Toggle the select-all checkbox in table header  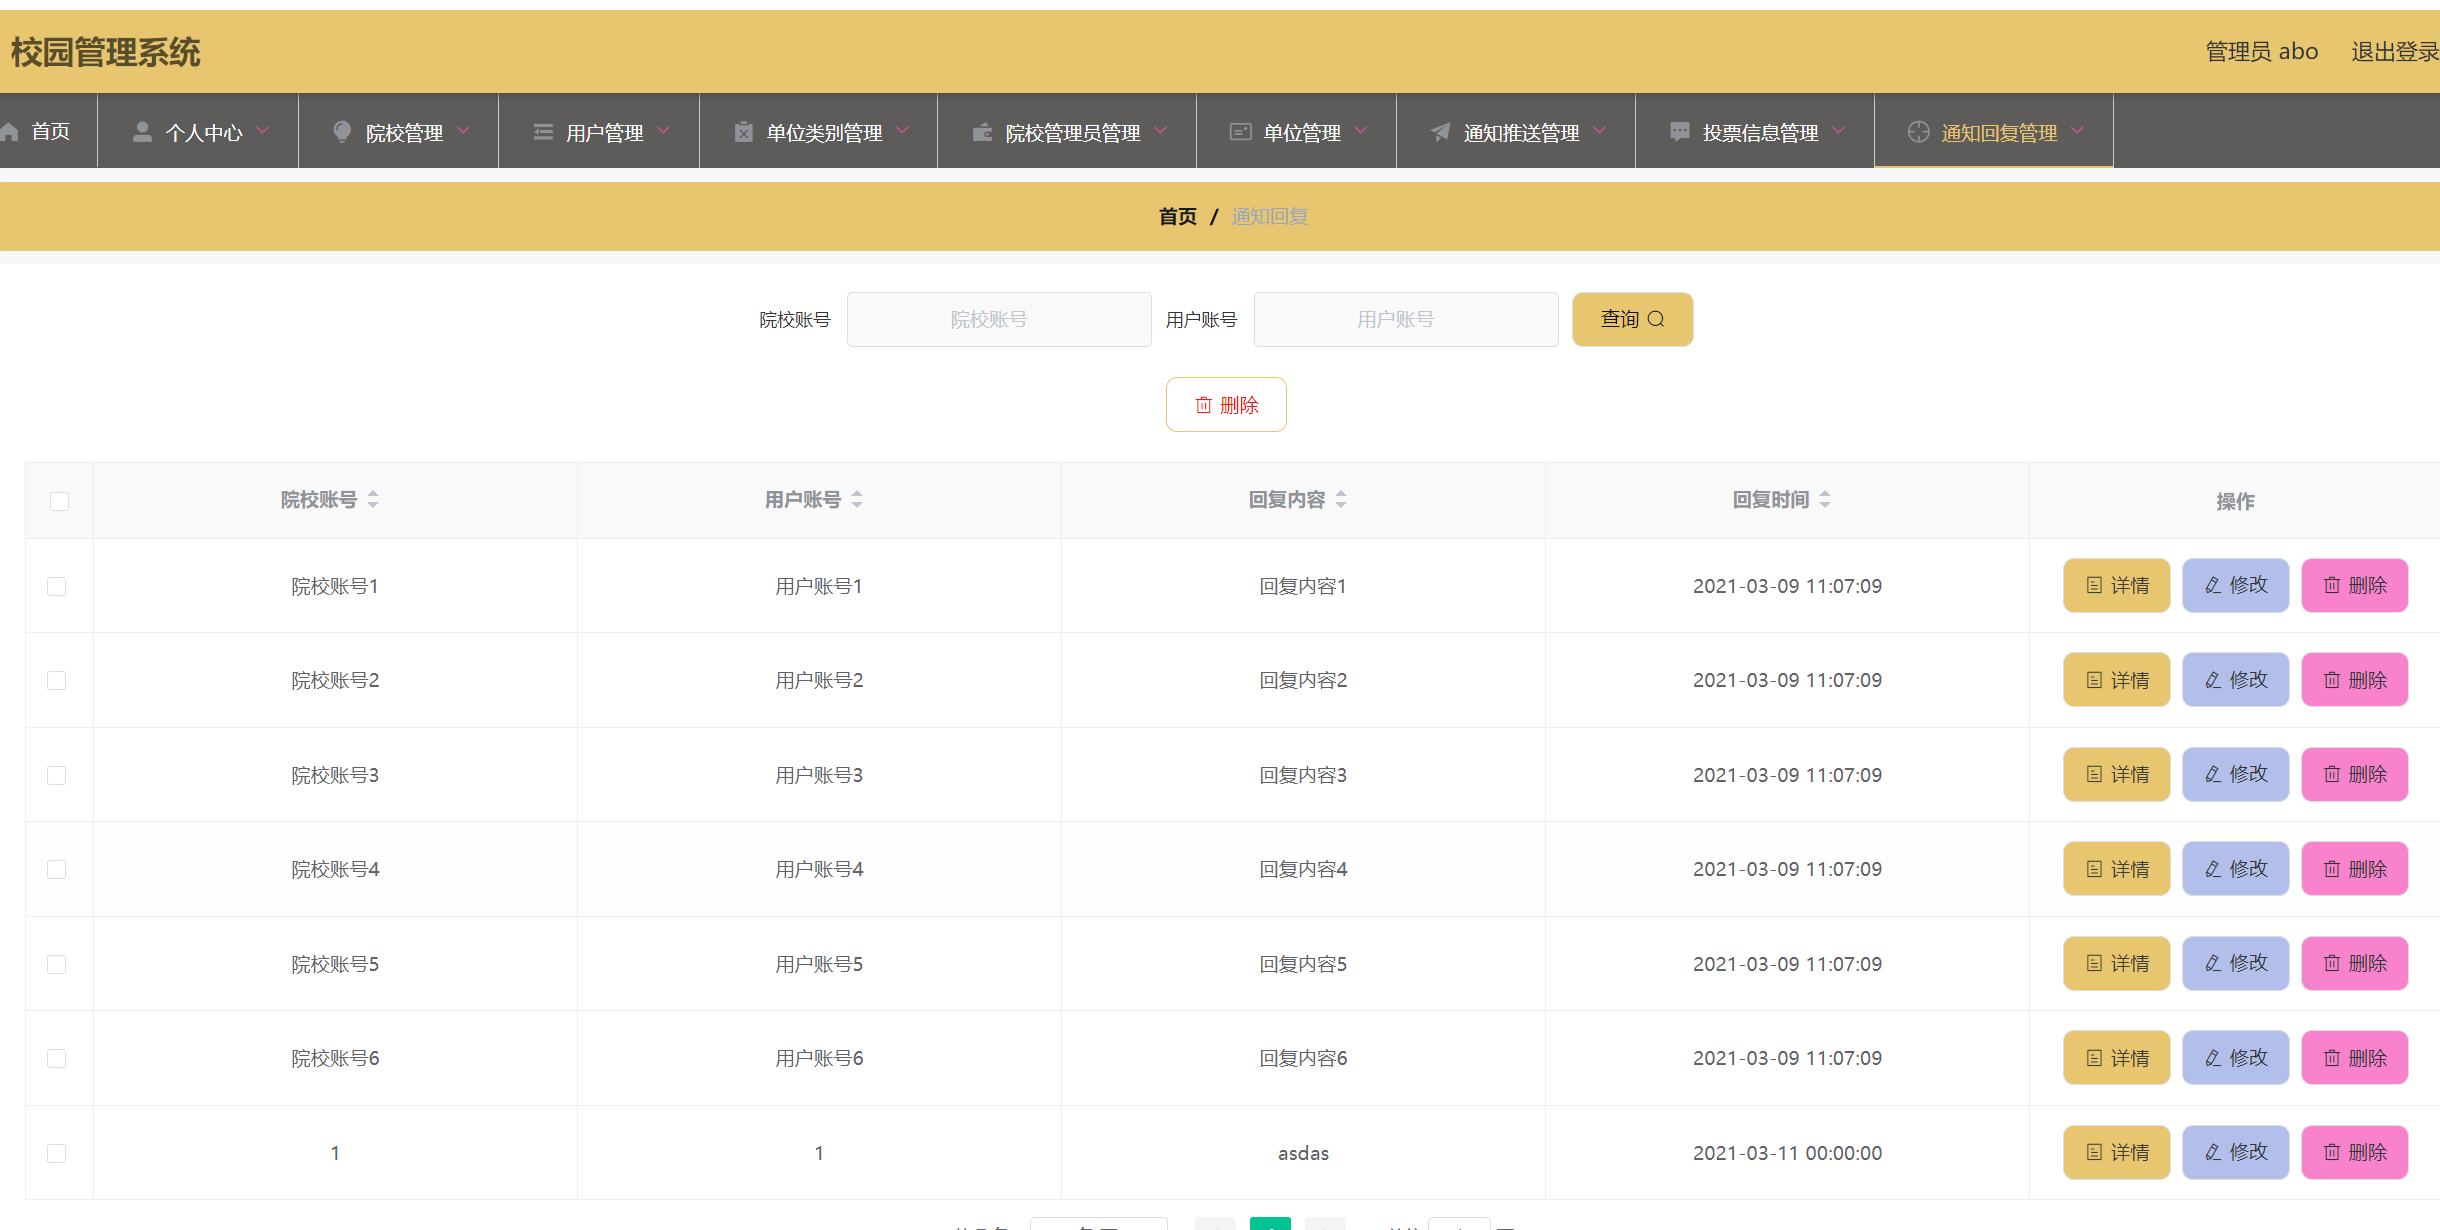59,501
